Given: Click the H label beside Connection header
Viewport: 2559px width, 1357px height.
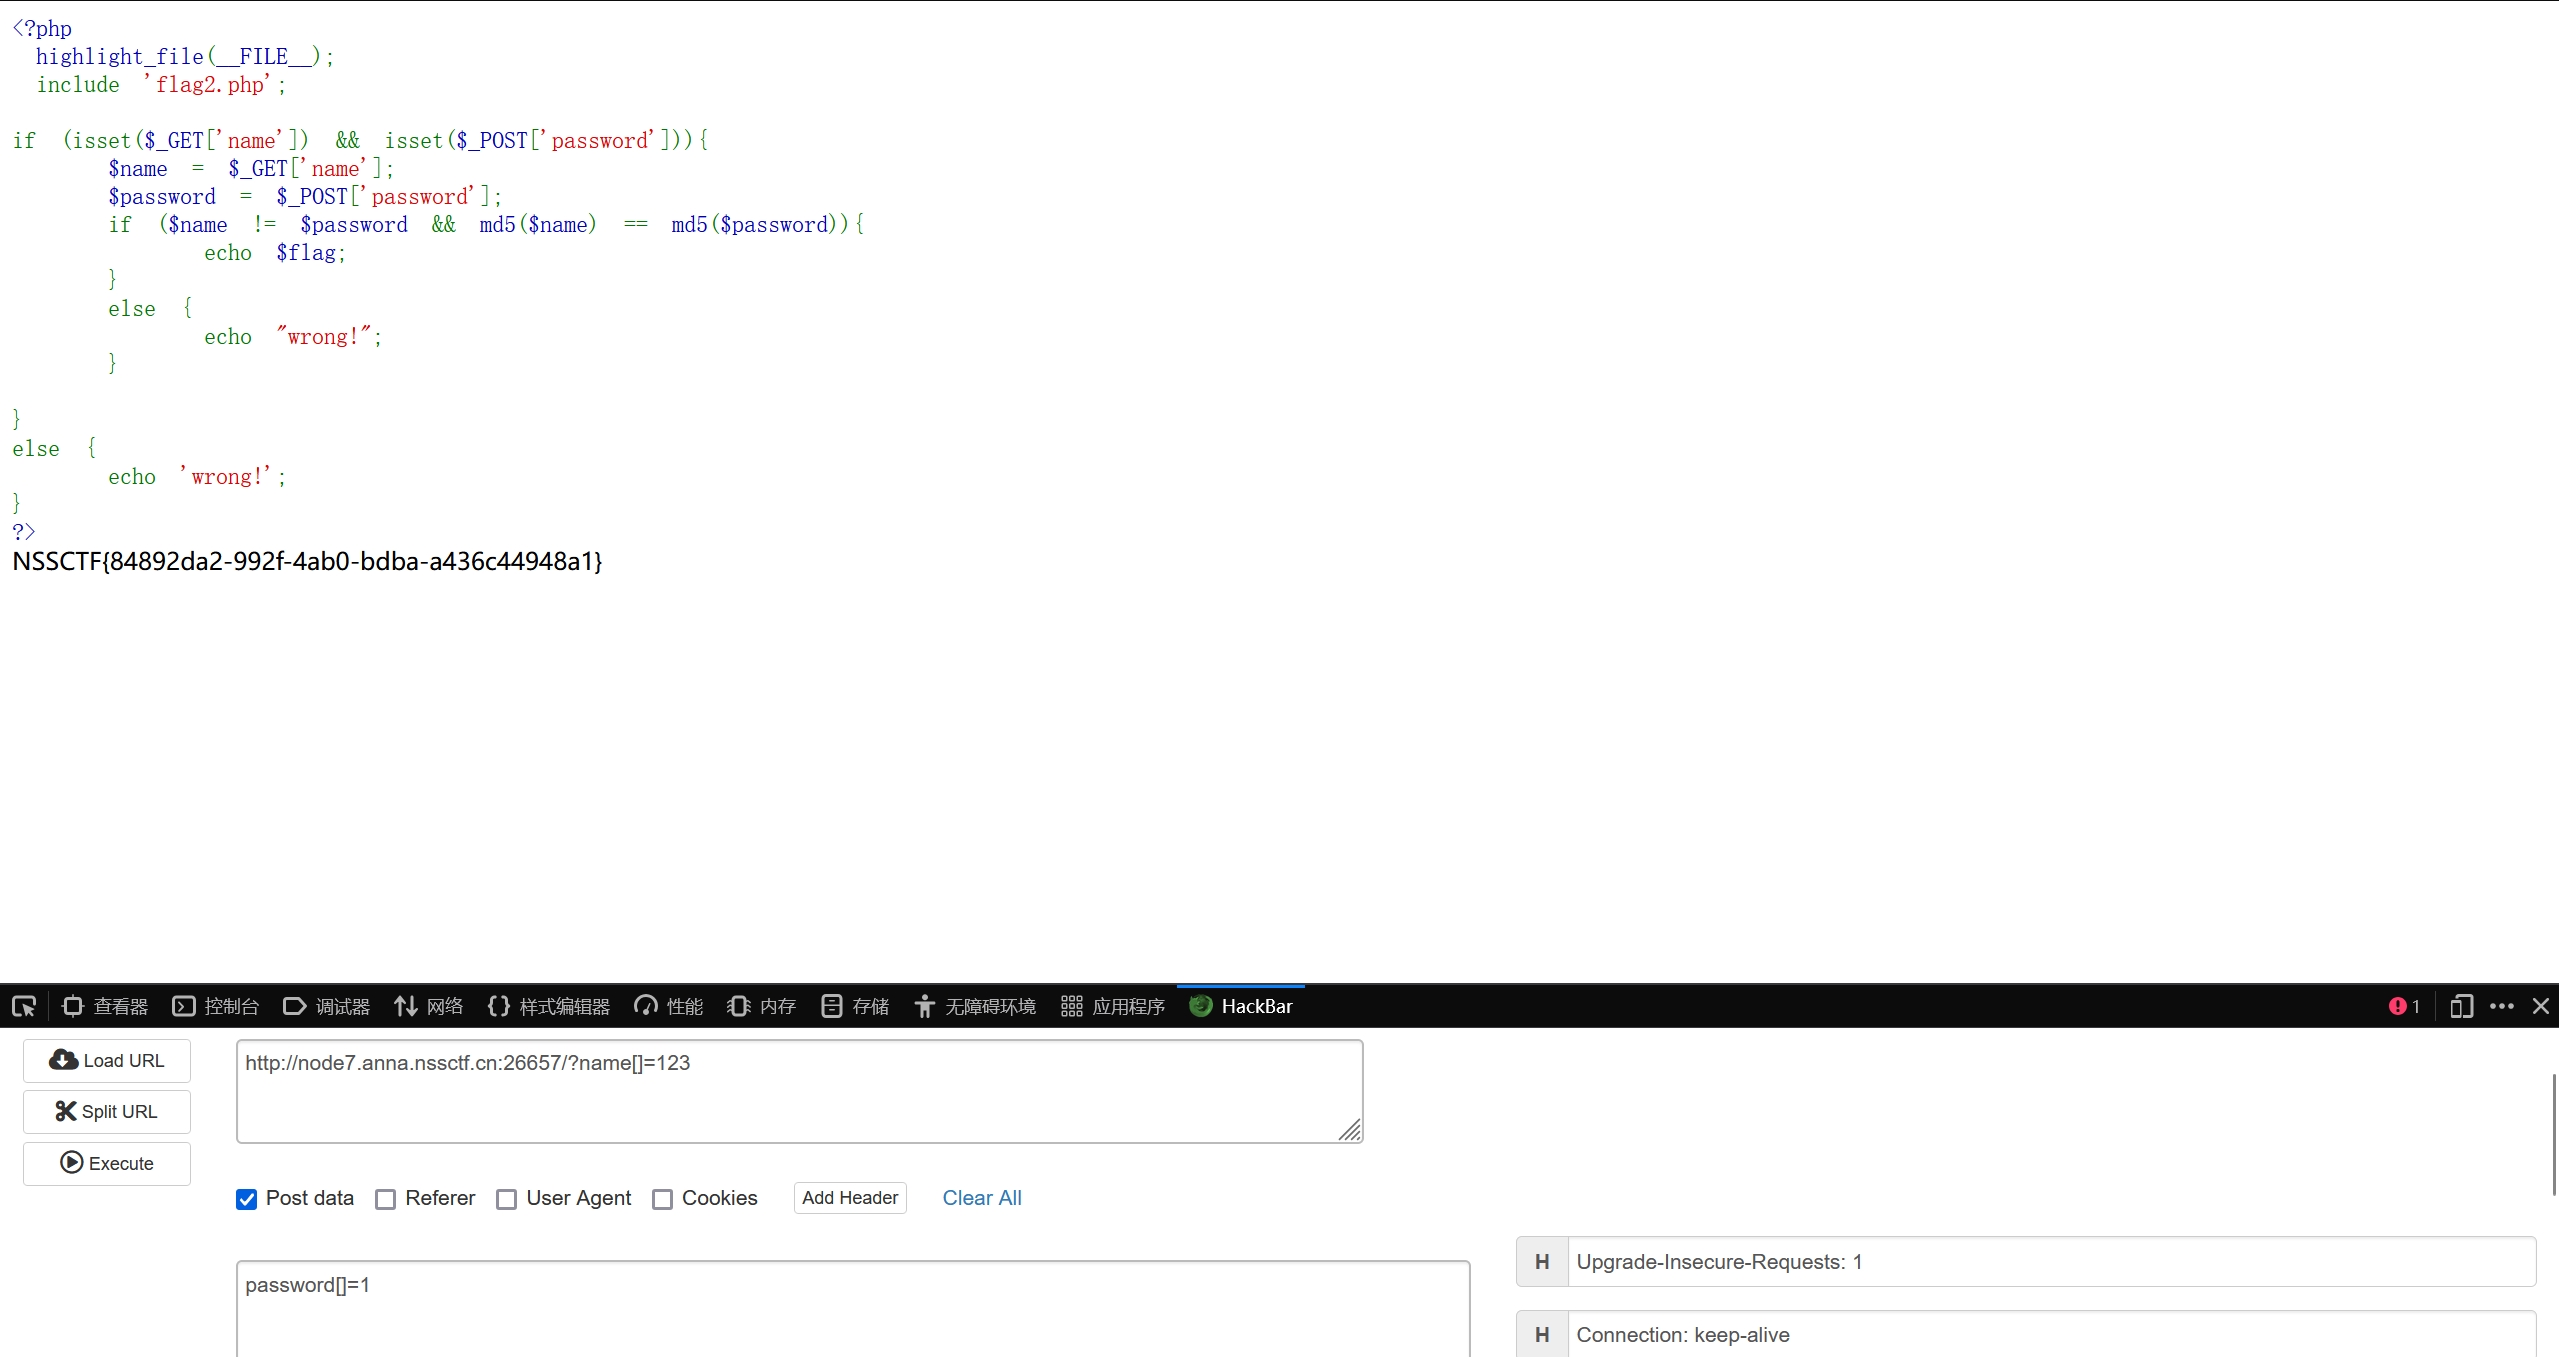Looking at the screenshot, I should (1542, 1334).
